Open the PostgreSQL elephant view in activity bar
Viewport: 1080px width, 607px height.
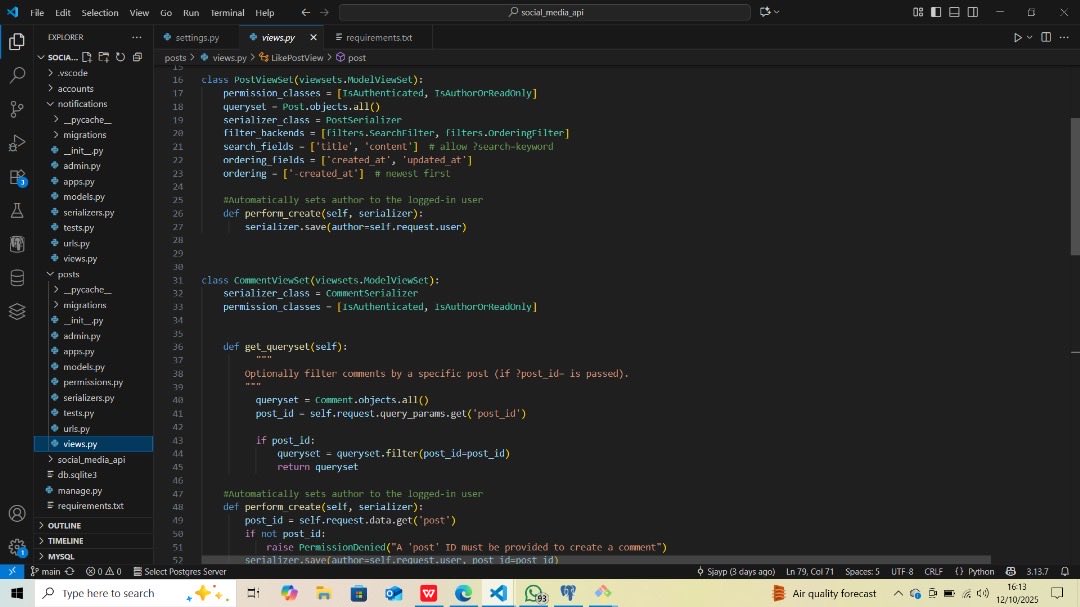click(x=17, y=244)
